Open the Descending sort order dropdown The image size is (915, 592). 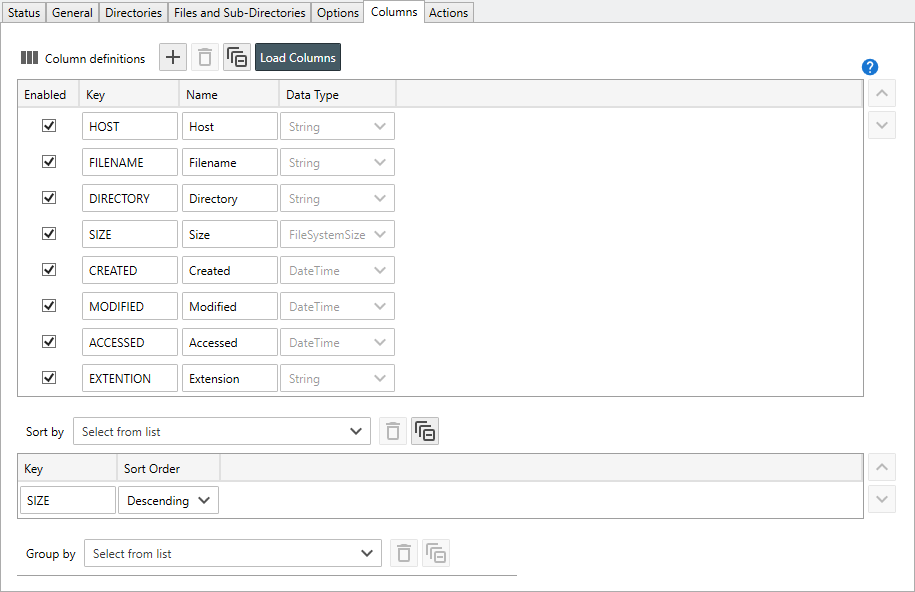pos(168,501)
